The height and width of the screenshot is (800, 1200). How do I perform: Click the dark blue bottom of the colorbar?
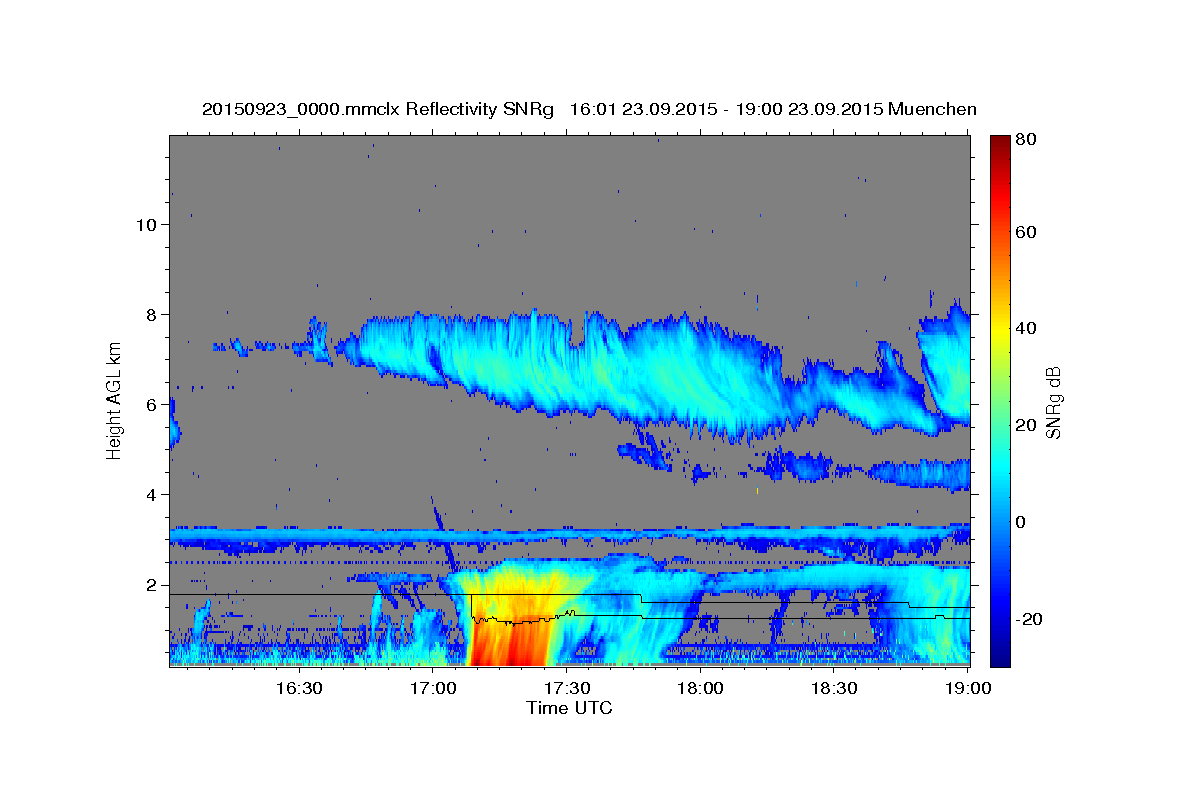pyautogui.click(x=1000, y=655)
